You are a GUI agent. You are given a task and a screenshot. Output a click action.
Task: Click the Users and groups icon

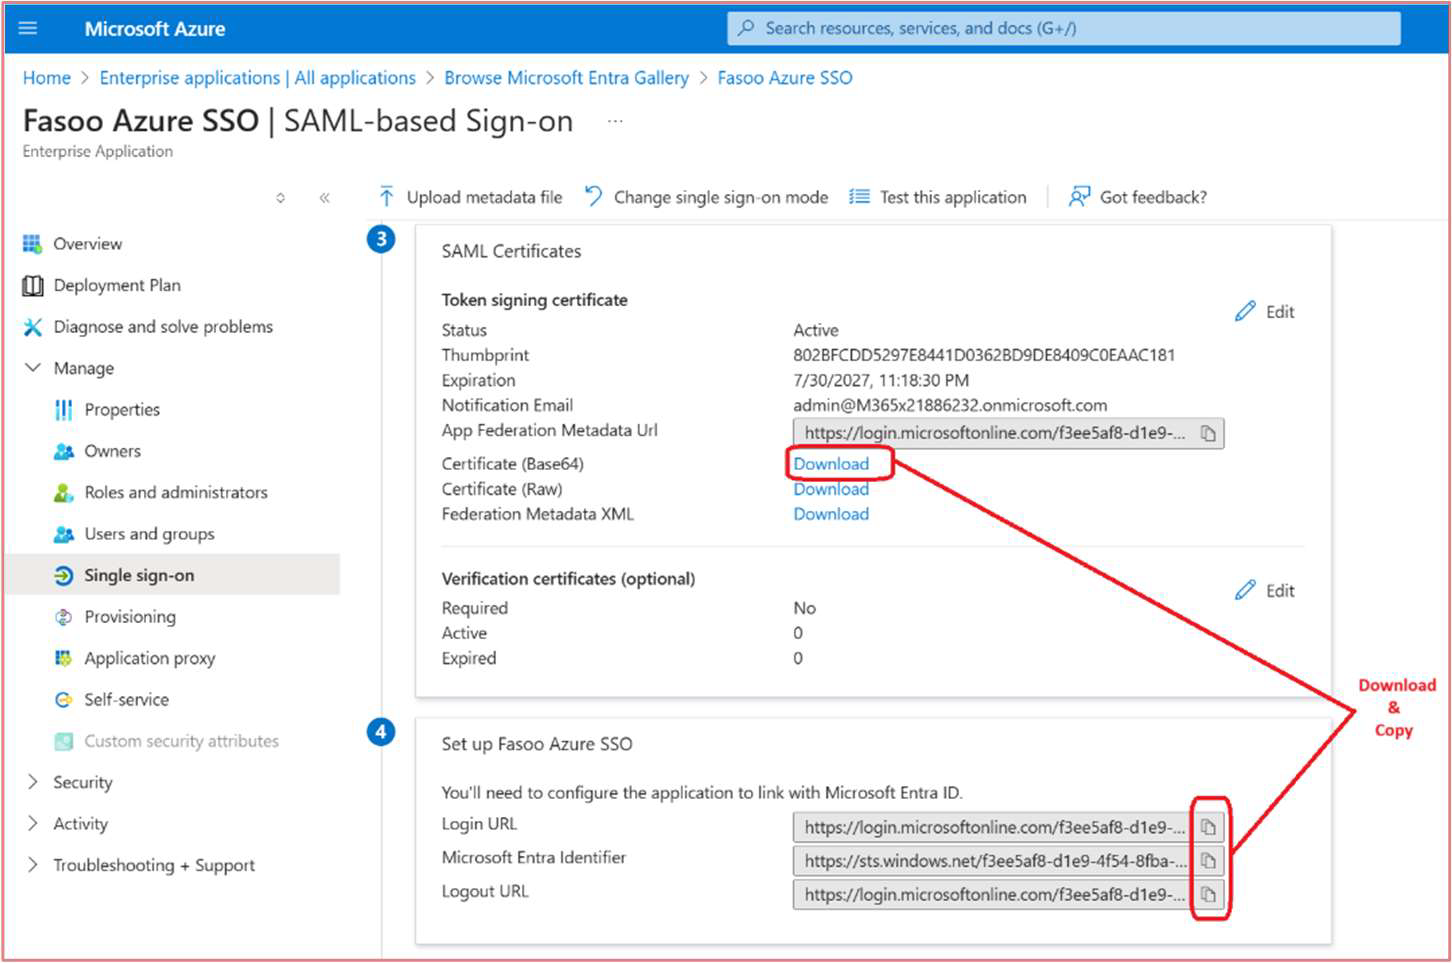(x=64, y=534)
